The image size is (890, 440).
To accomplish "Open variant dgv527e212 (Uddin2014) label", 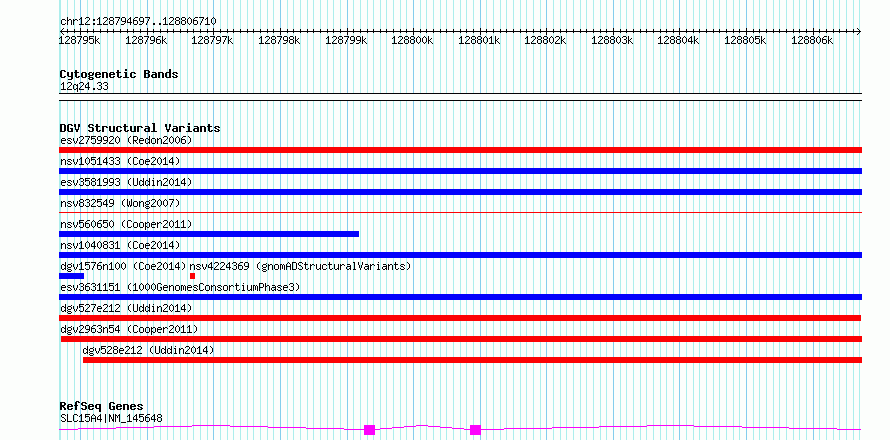I will point(126,308).
